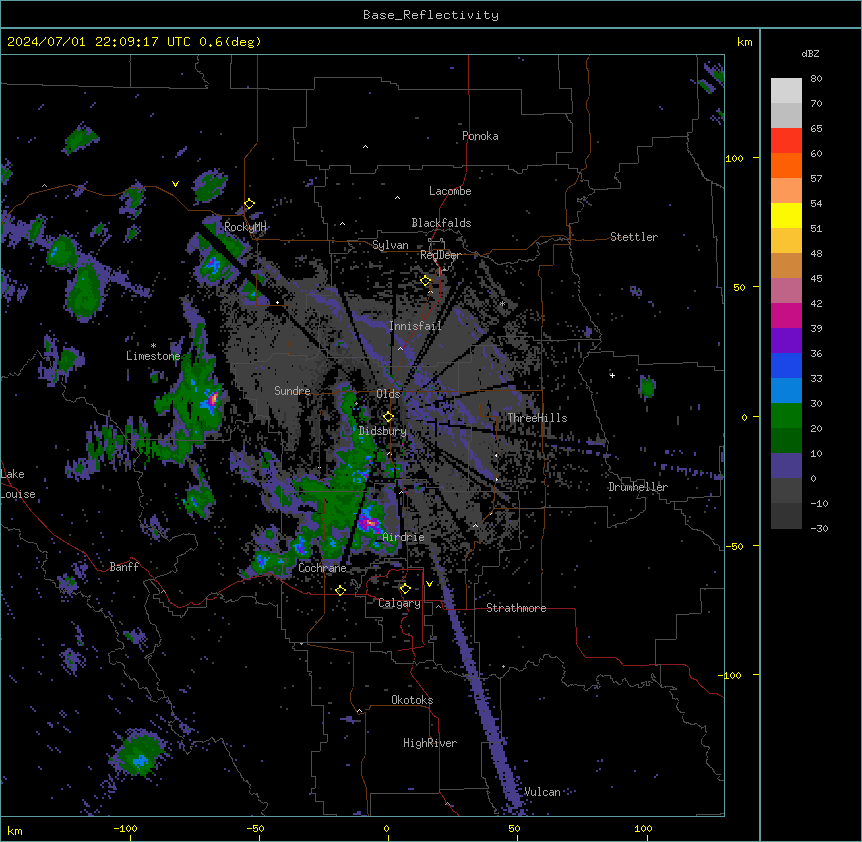This screenshot has height=842, width=862.
Task: Click the HighRiver label
Action: point(430,743)
